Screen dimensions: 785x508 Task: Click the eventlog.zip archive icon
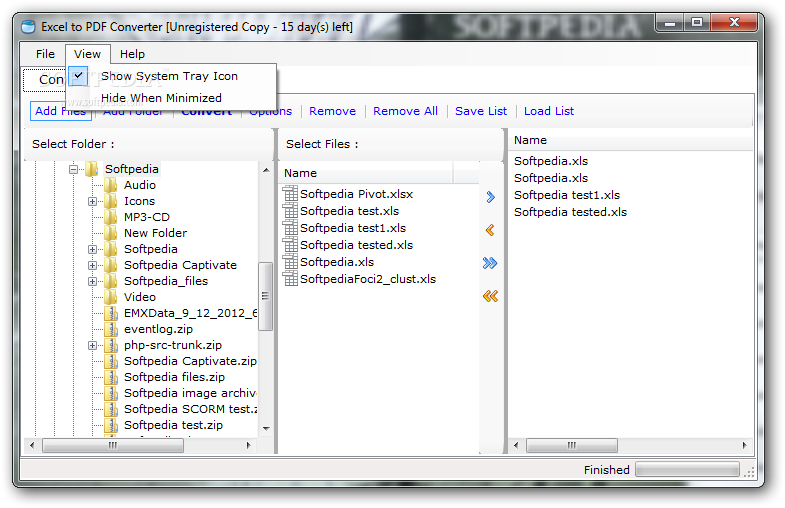[111, 329]
